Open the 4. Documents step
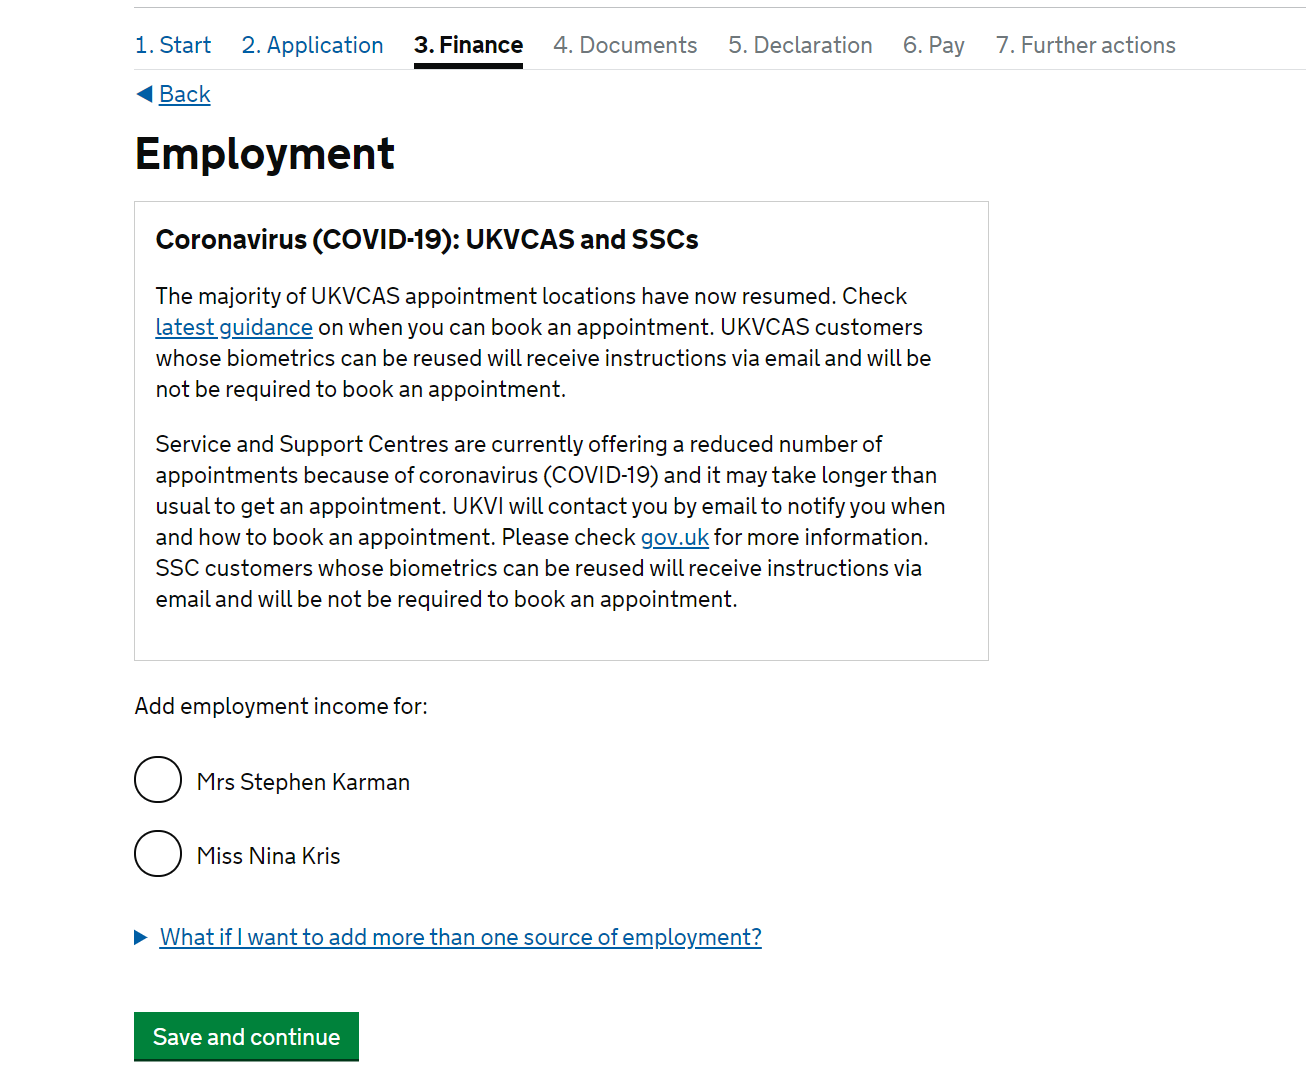The image size is (1306, 1090). [x=625, y=45]
